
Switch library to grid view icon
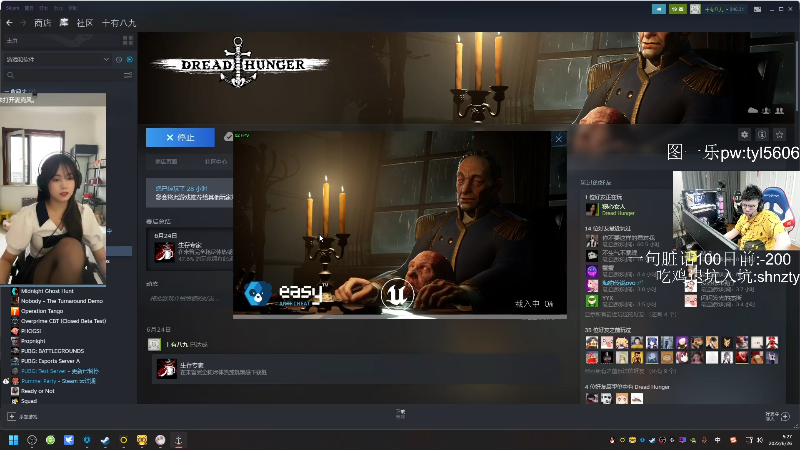pyautogui.click(x=128, y=40)
